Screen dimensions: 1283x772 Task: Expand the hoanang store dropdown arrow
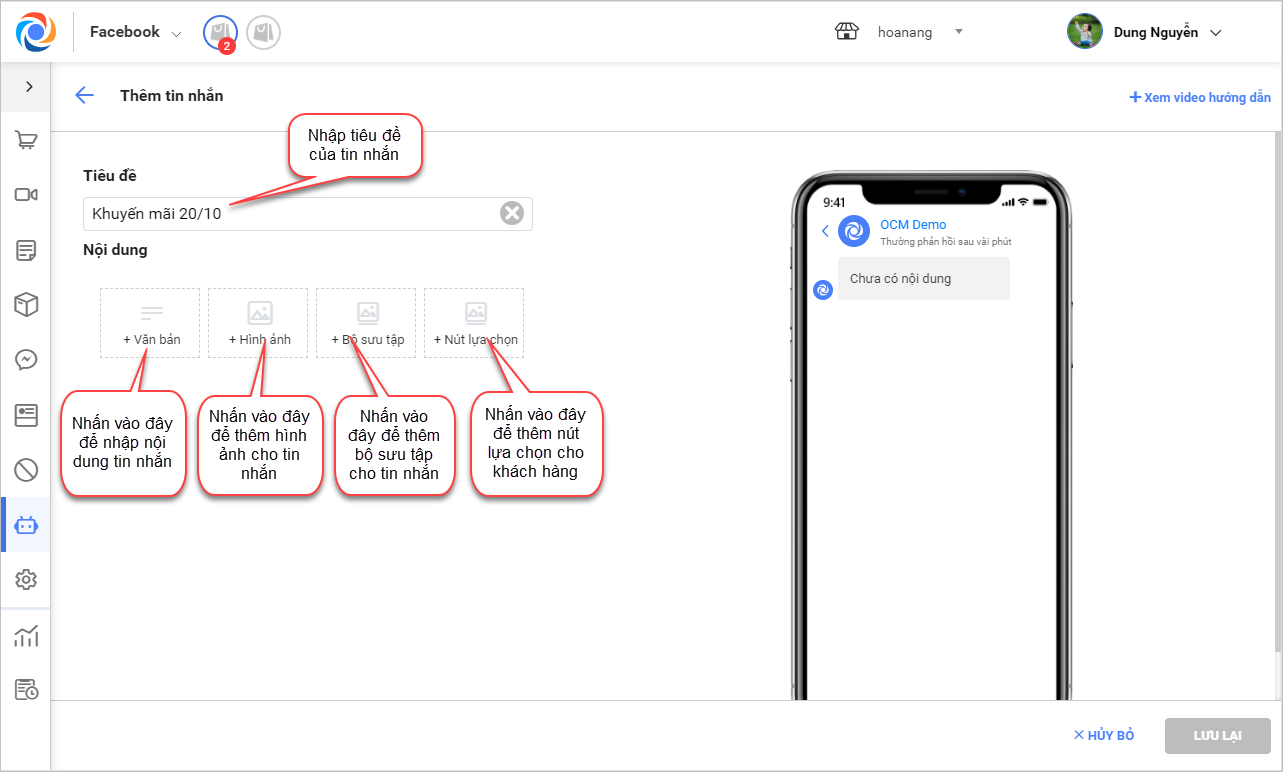pos(959,32)
